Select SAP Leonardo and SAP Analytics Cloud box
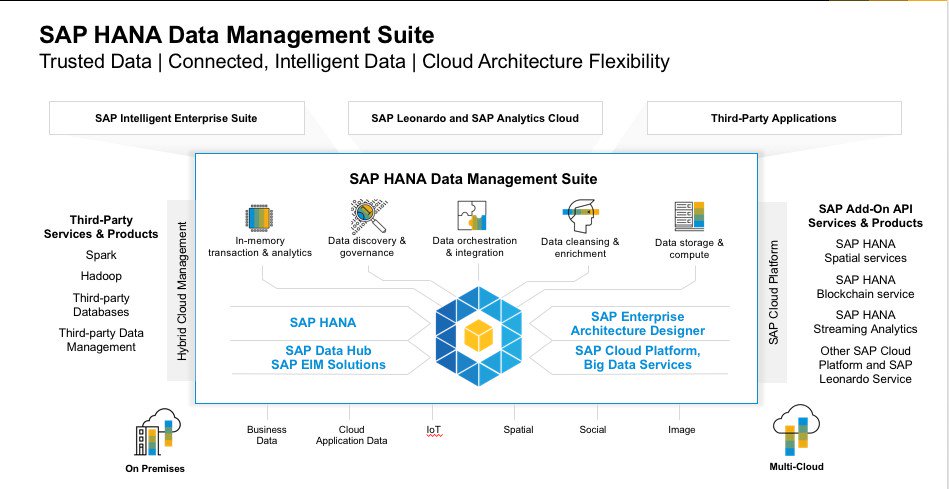The height and width of the screenshot is (489, 949). click(475, 118)
